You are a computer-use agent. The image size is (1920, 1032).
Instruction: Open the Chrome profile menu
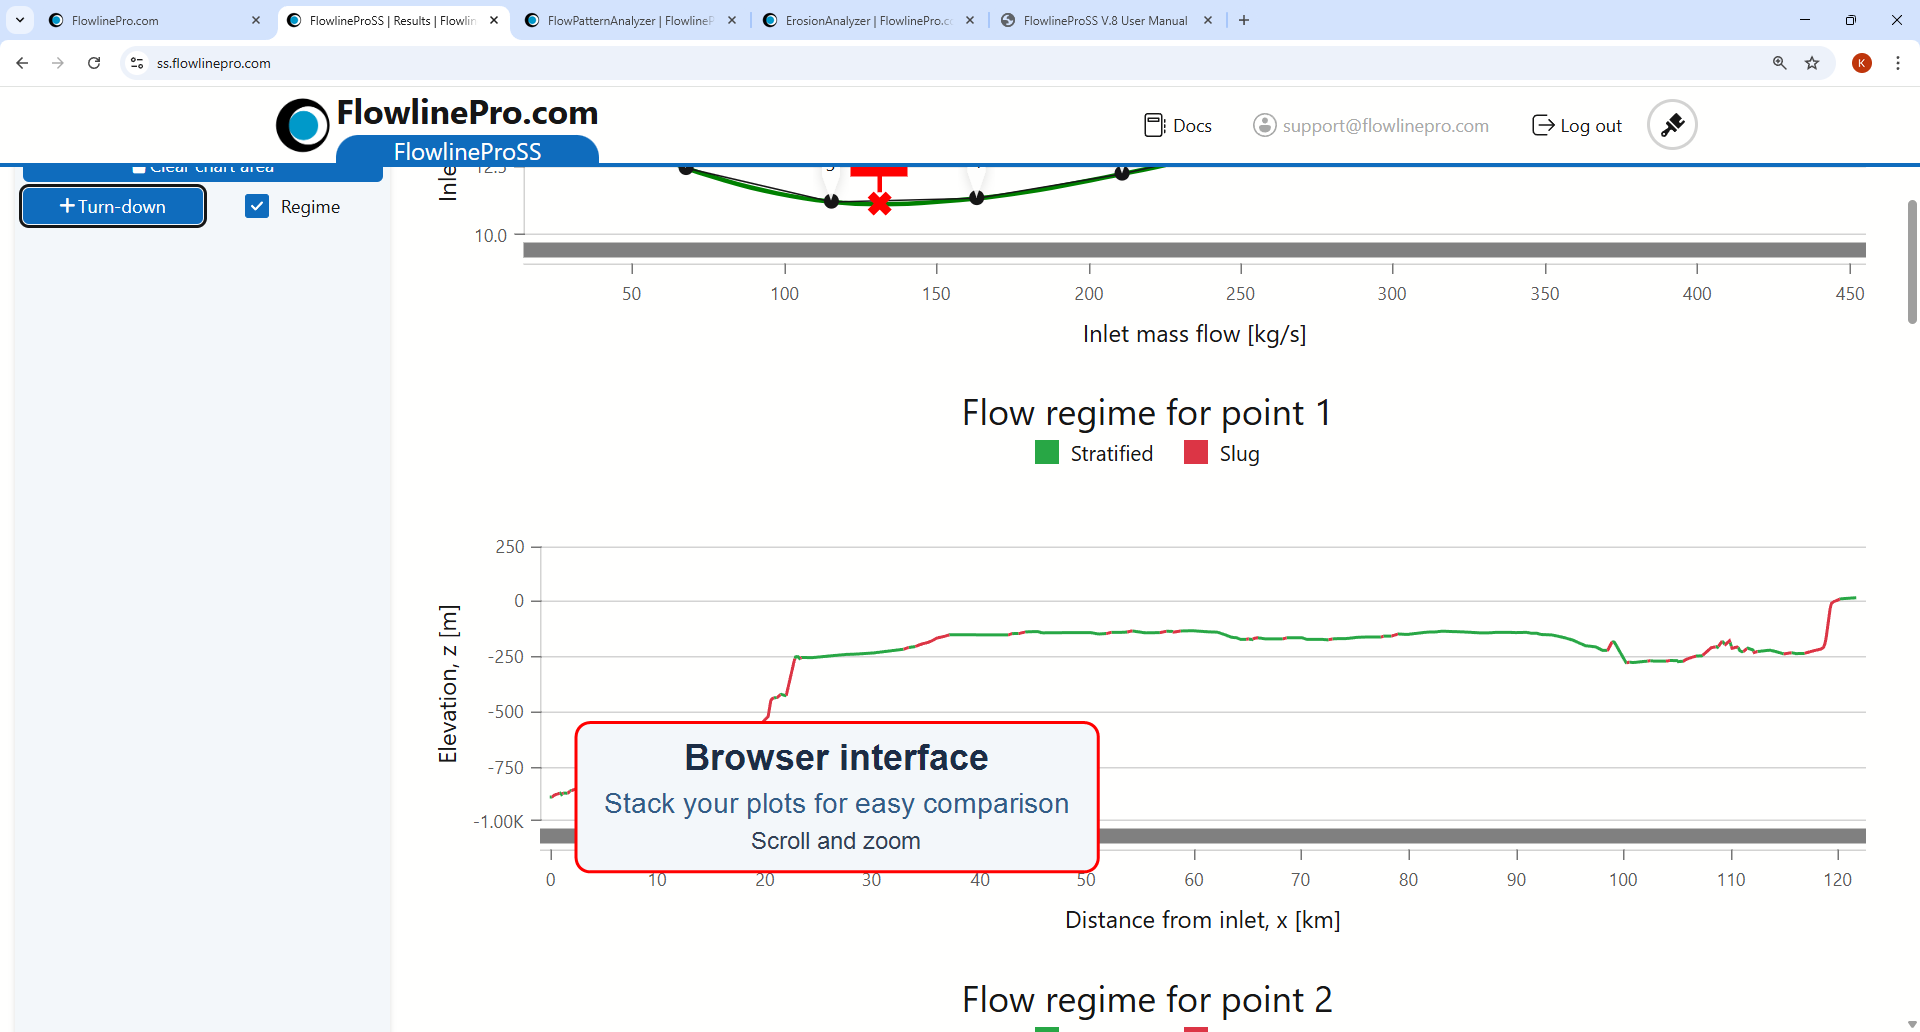click(1861, 62)
